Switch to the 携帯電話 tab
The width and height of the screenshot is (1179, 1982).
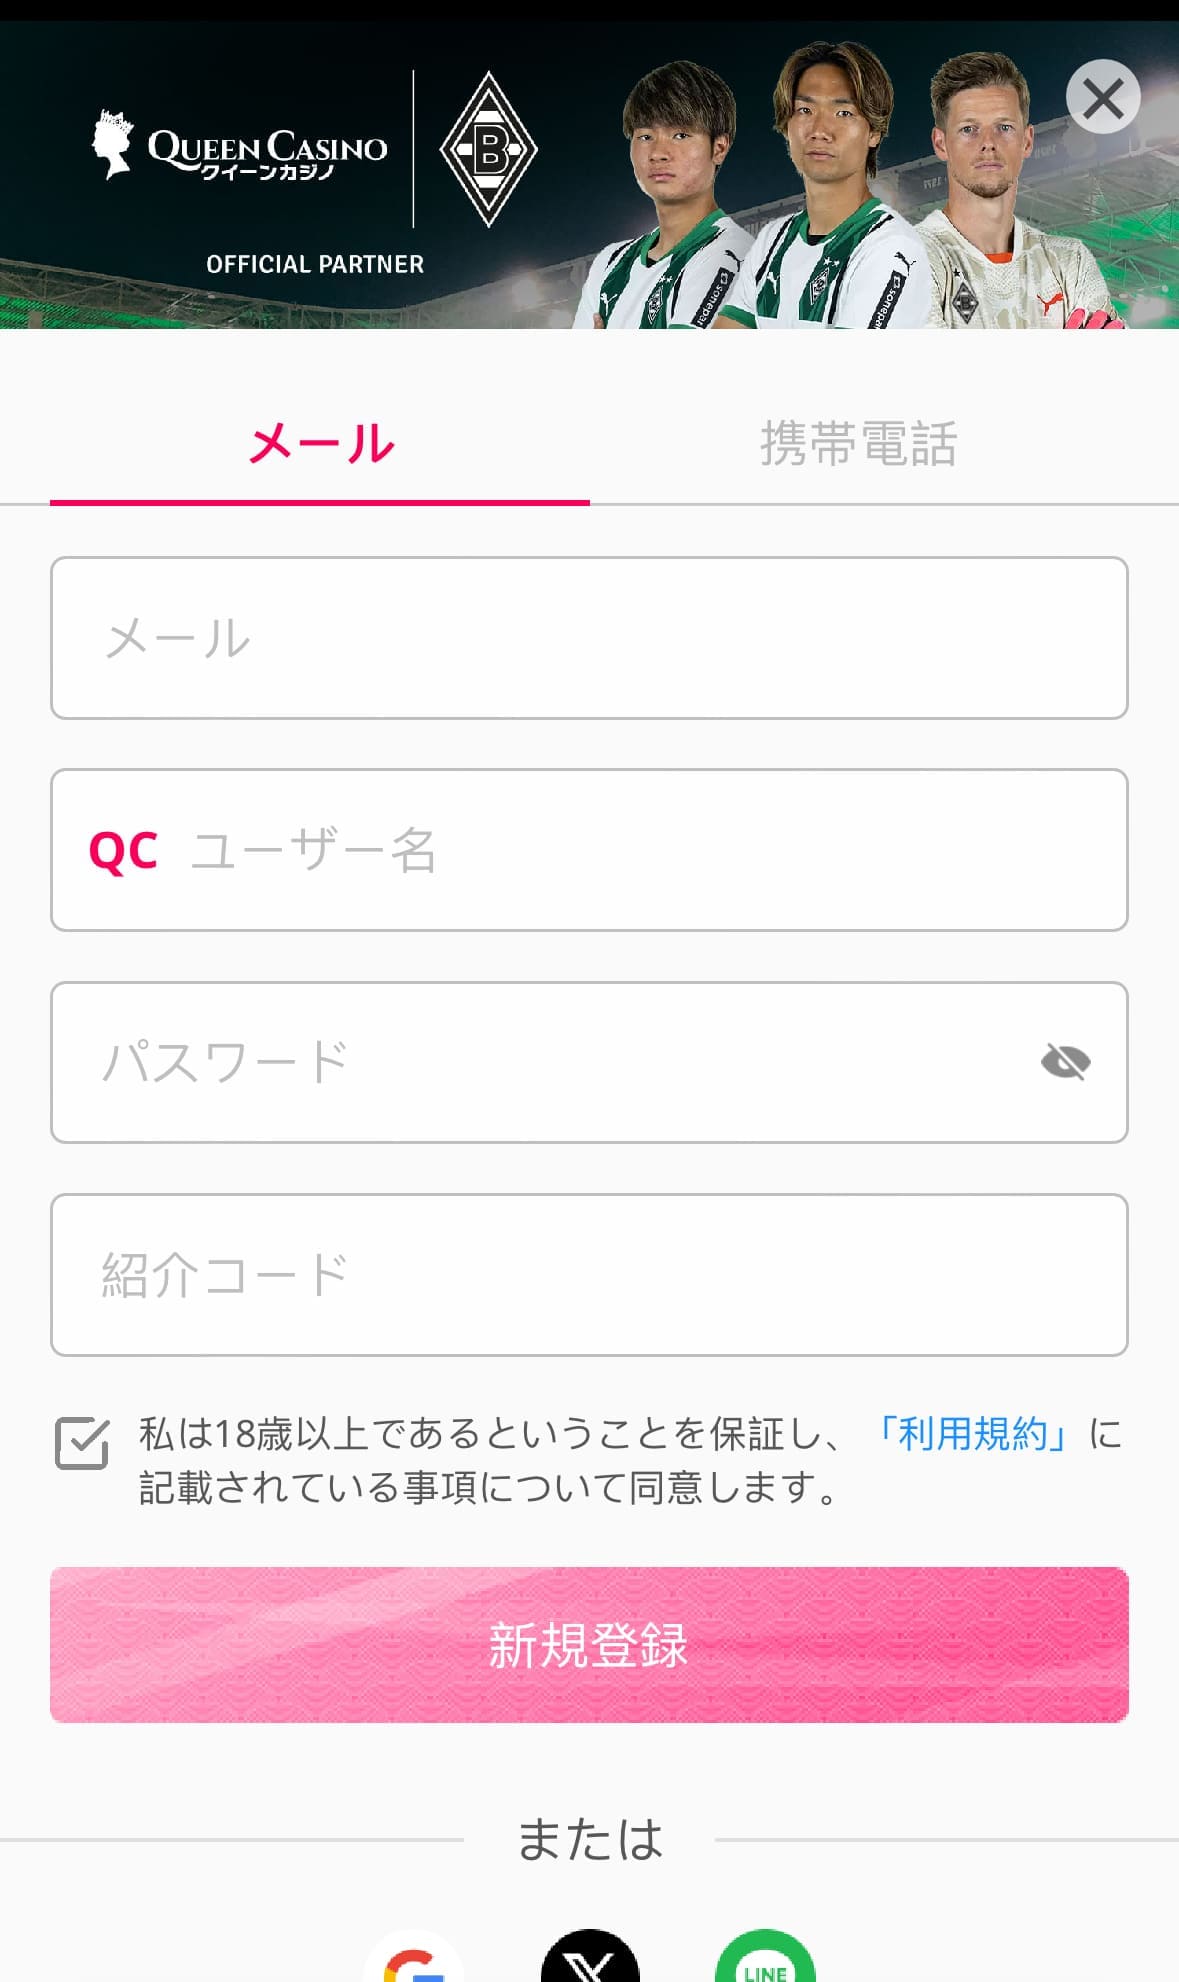[858, 444]
